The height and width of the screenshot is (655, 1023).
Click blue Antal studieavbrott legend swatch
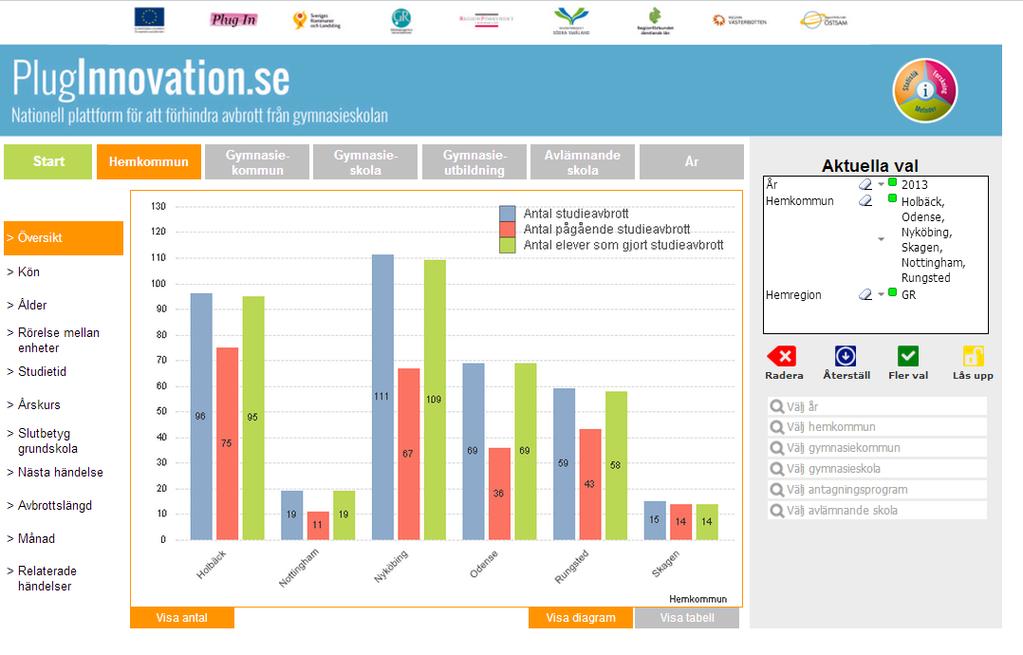point(508,213)
